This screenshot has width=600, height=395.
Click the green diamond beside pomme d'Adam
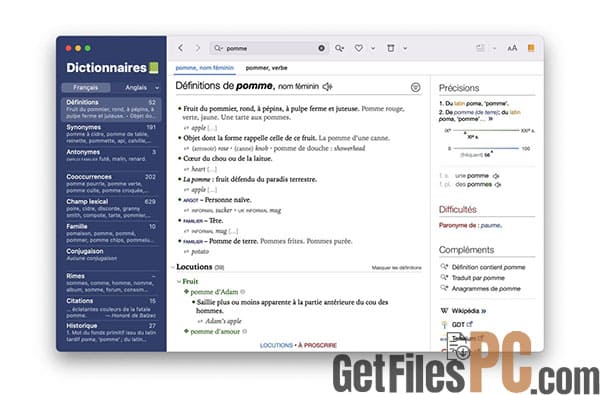click(x=186, y=292)
